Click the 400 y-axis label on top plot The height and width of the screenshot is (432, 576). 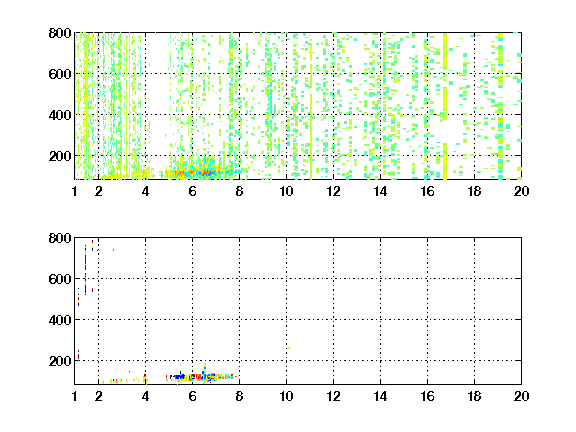pyautogui.click(x=60, y=115)
